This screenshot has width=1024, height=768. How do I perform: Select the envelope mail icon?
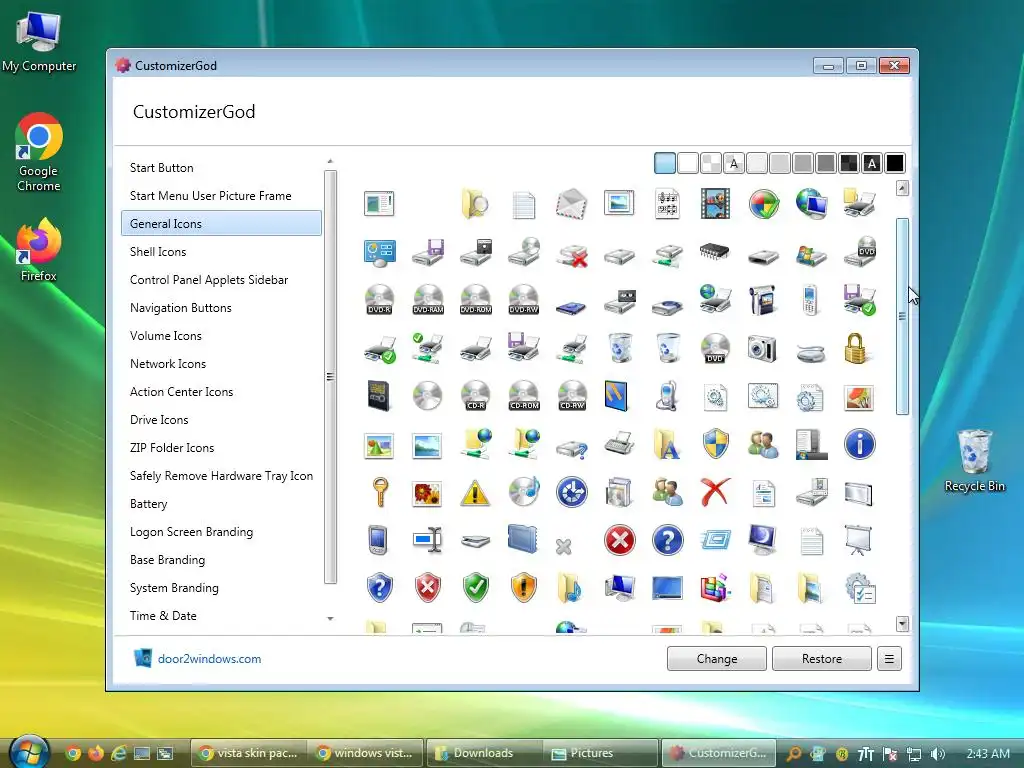coord(572,204)
